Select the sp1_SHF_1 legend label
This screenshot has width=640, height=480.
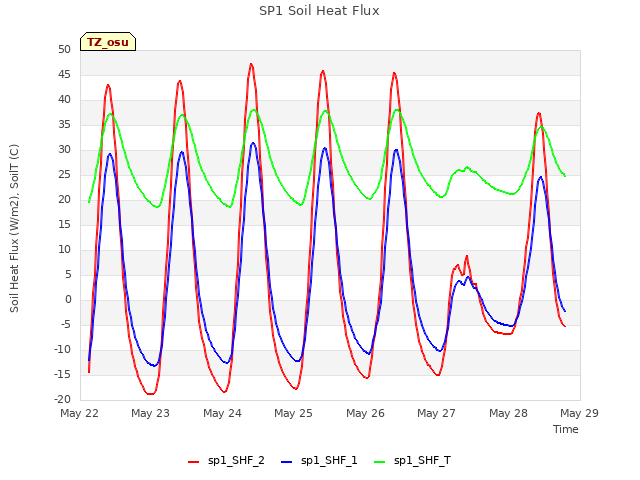329,461
